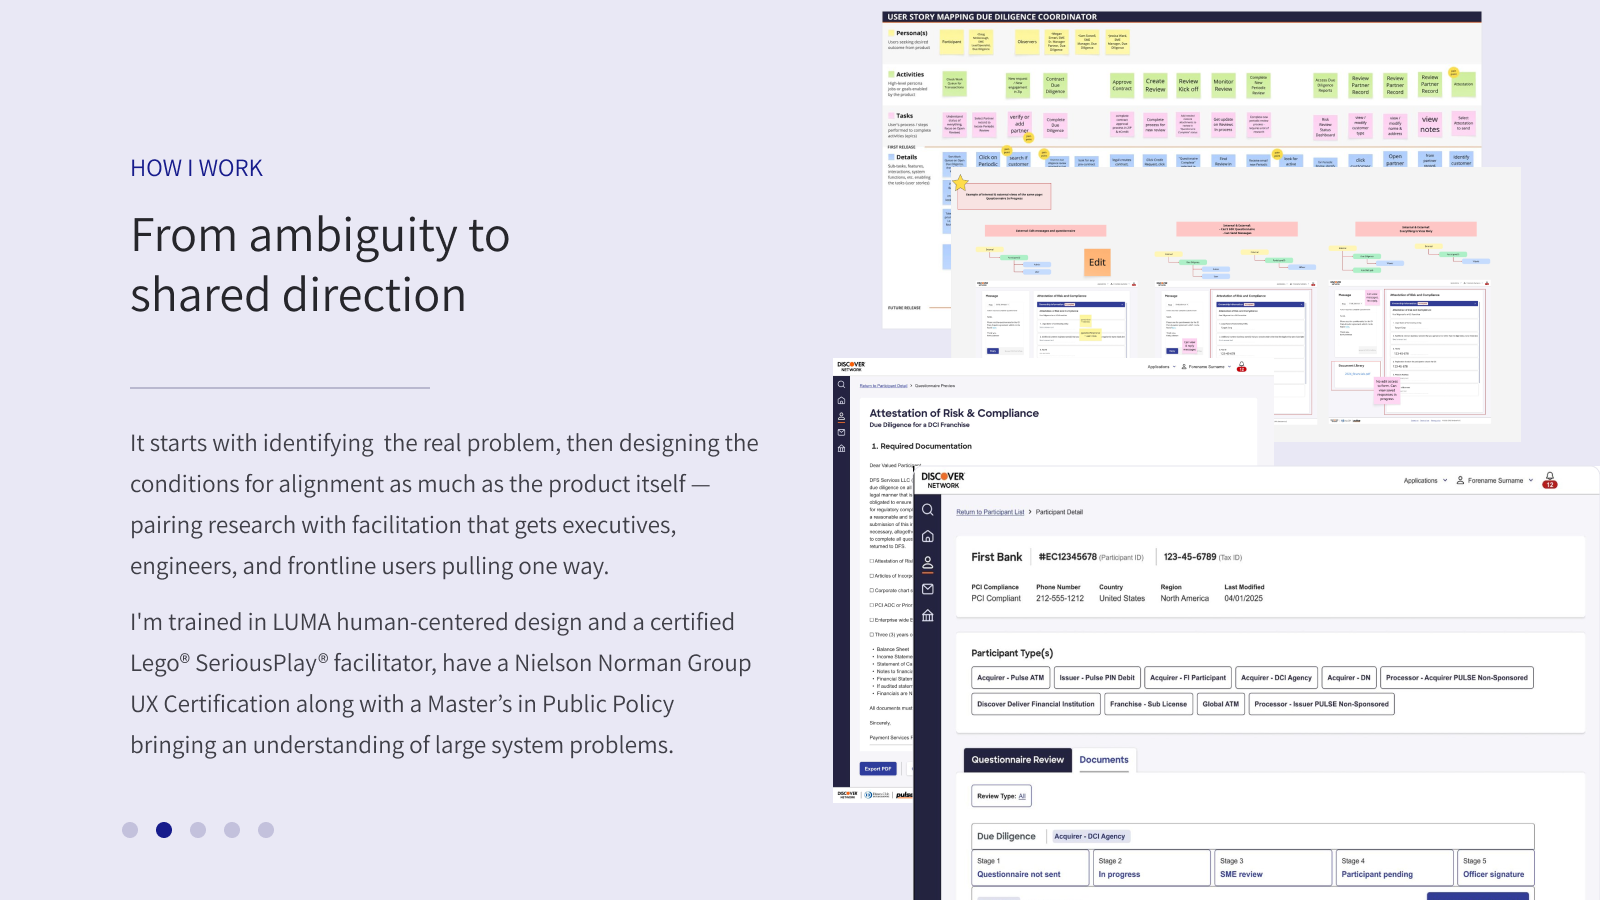Tick the Articles of Incorporation checkbox
The image size is (1600, 900).
(x=871, y=576)
